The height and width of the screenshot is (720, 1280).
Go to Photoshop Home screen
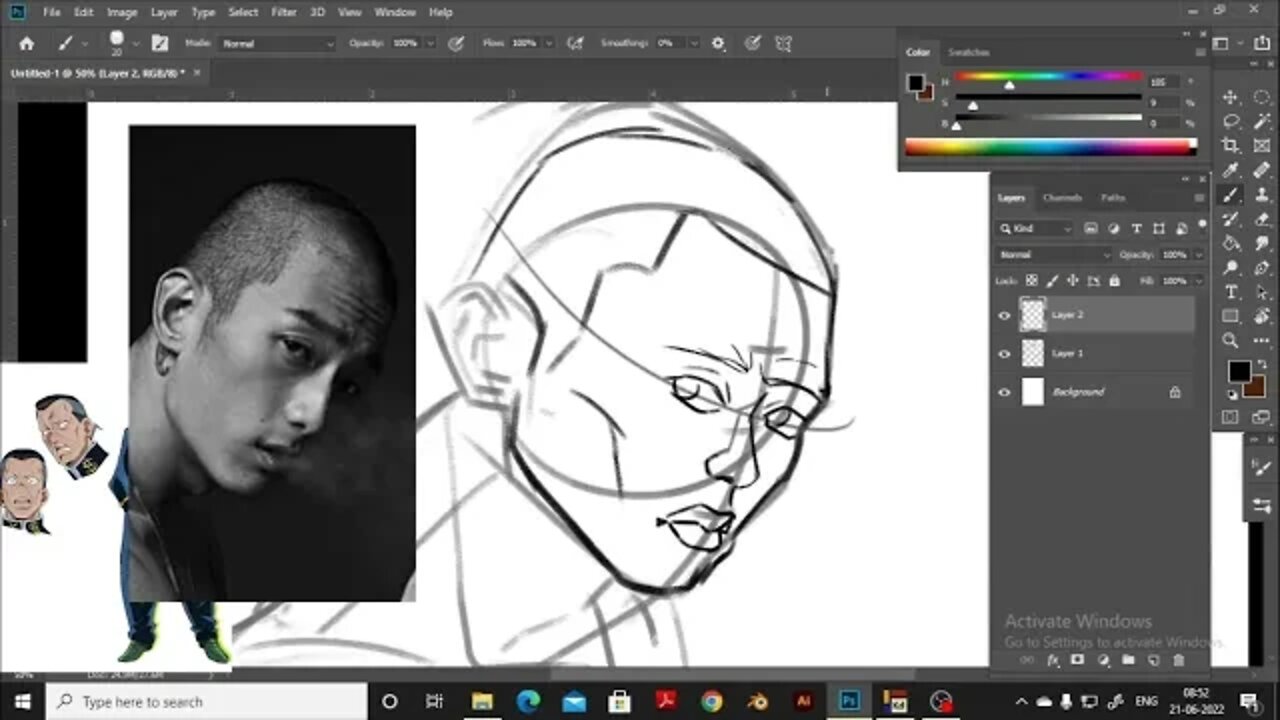[x=27, y=44]
